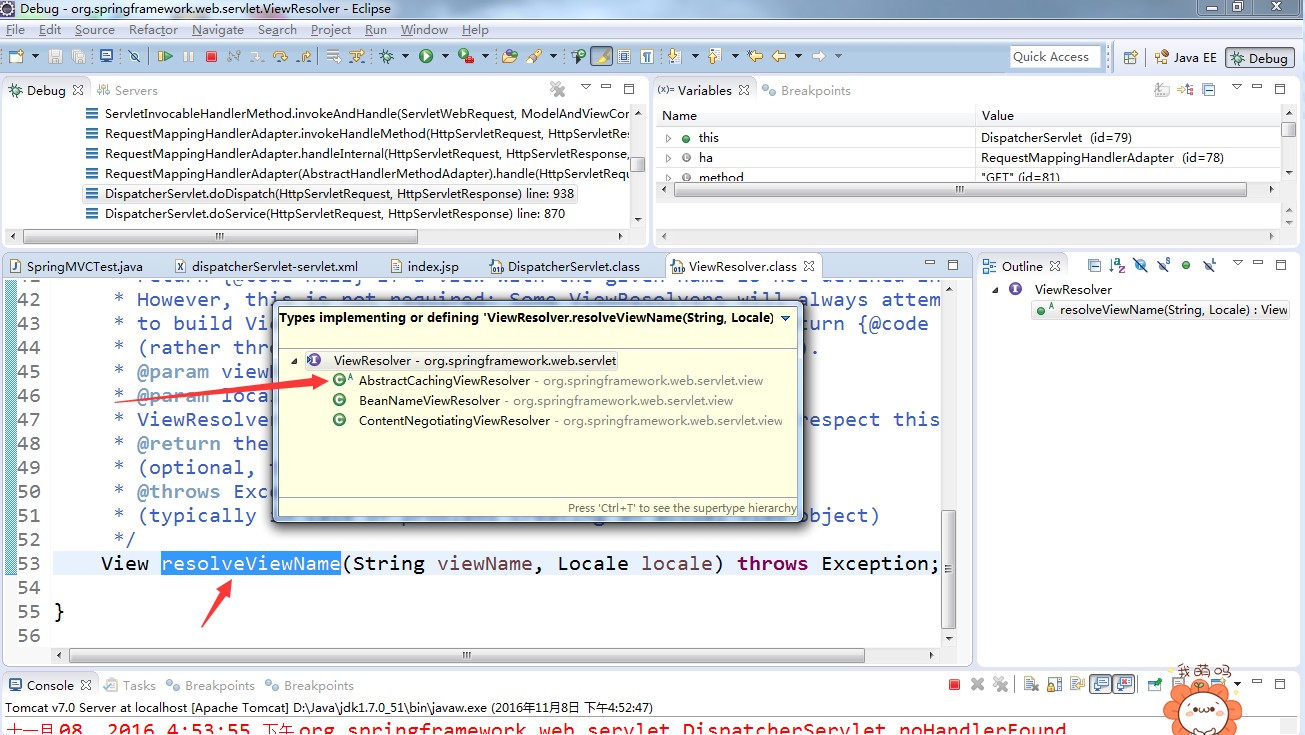Screen dimensions: 1305x735
Task: Collapse ViewResolver node in types popup
Action: tap(293, 361)
